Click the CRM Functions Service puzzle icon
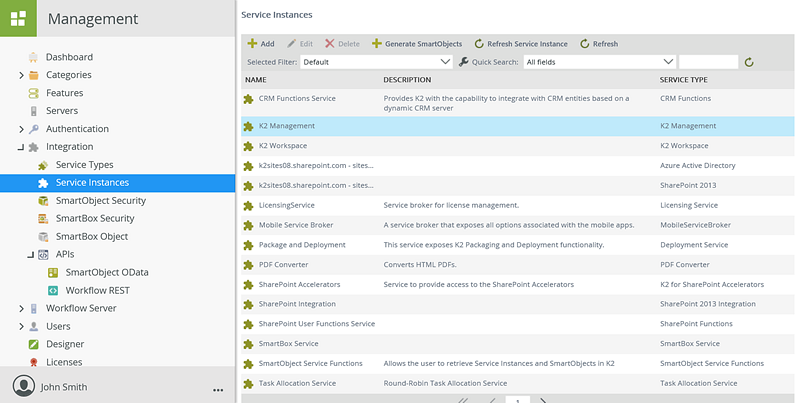This screenshot has height=403, width=800. [249, 99]
